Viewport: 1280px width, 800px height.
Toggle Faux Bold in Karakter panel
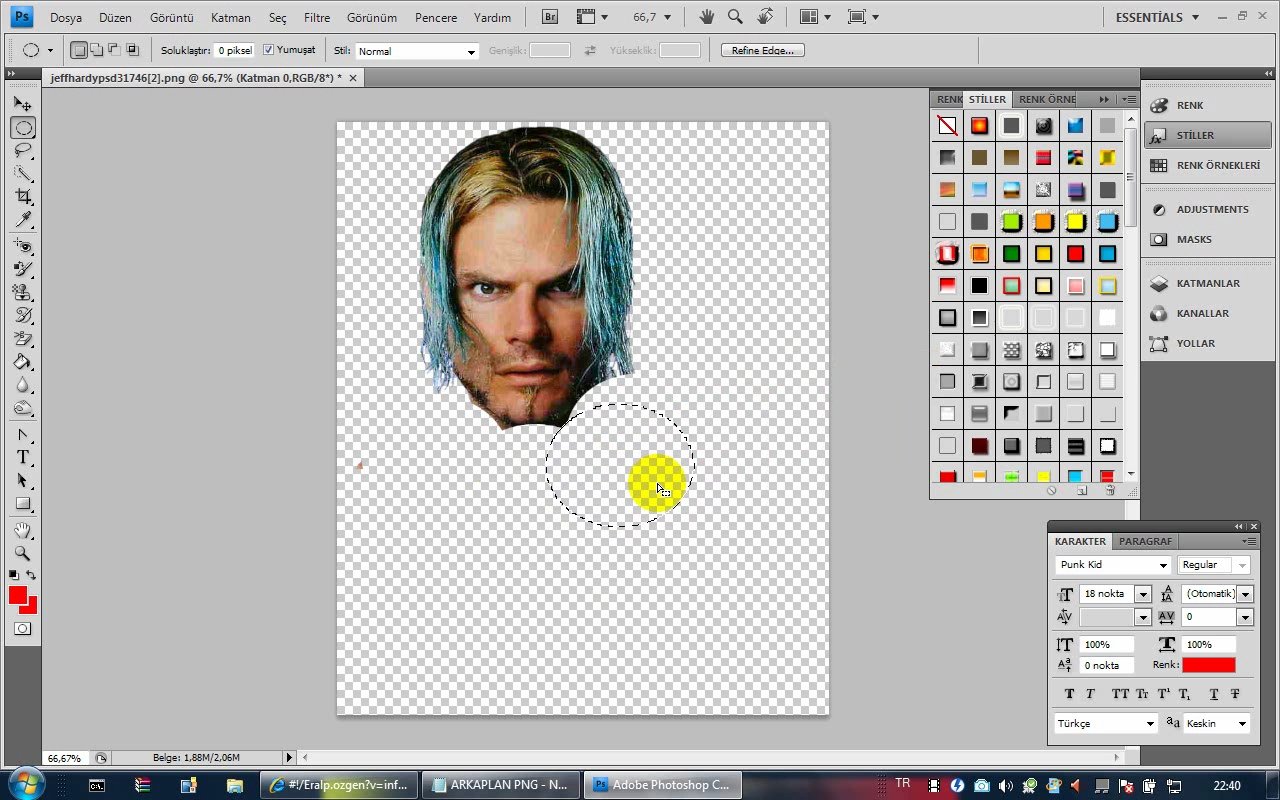(x=1069, y=693)
